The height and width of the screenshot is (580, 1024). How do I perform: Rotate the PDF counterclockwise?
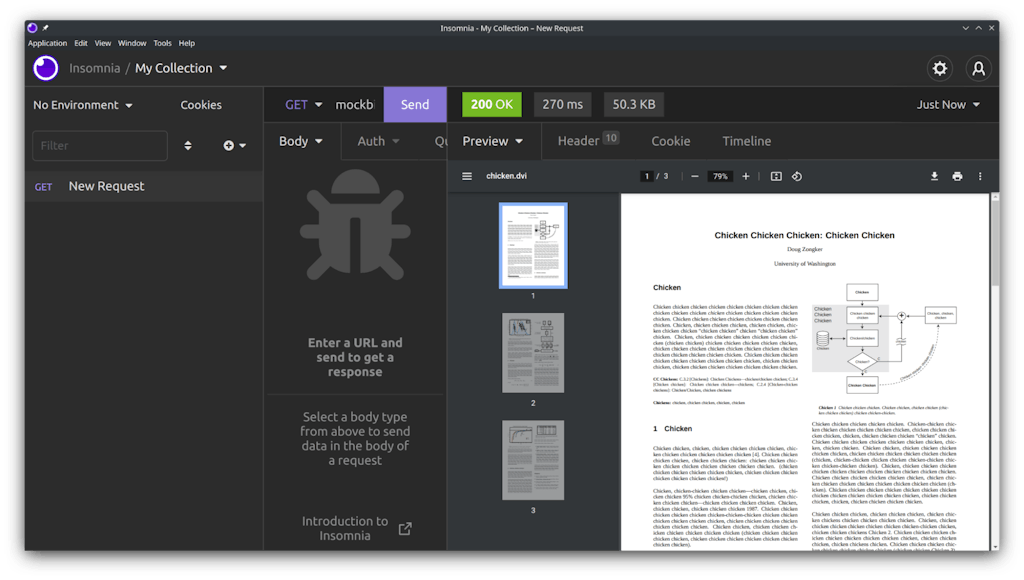tap(797, 176)
